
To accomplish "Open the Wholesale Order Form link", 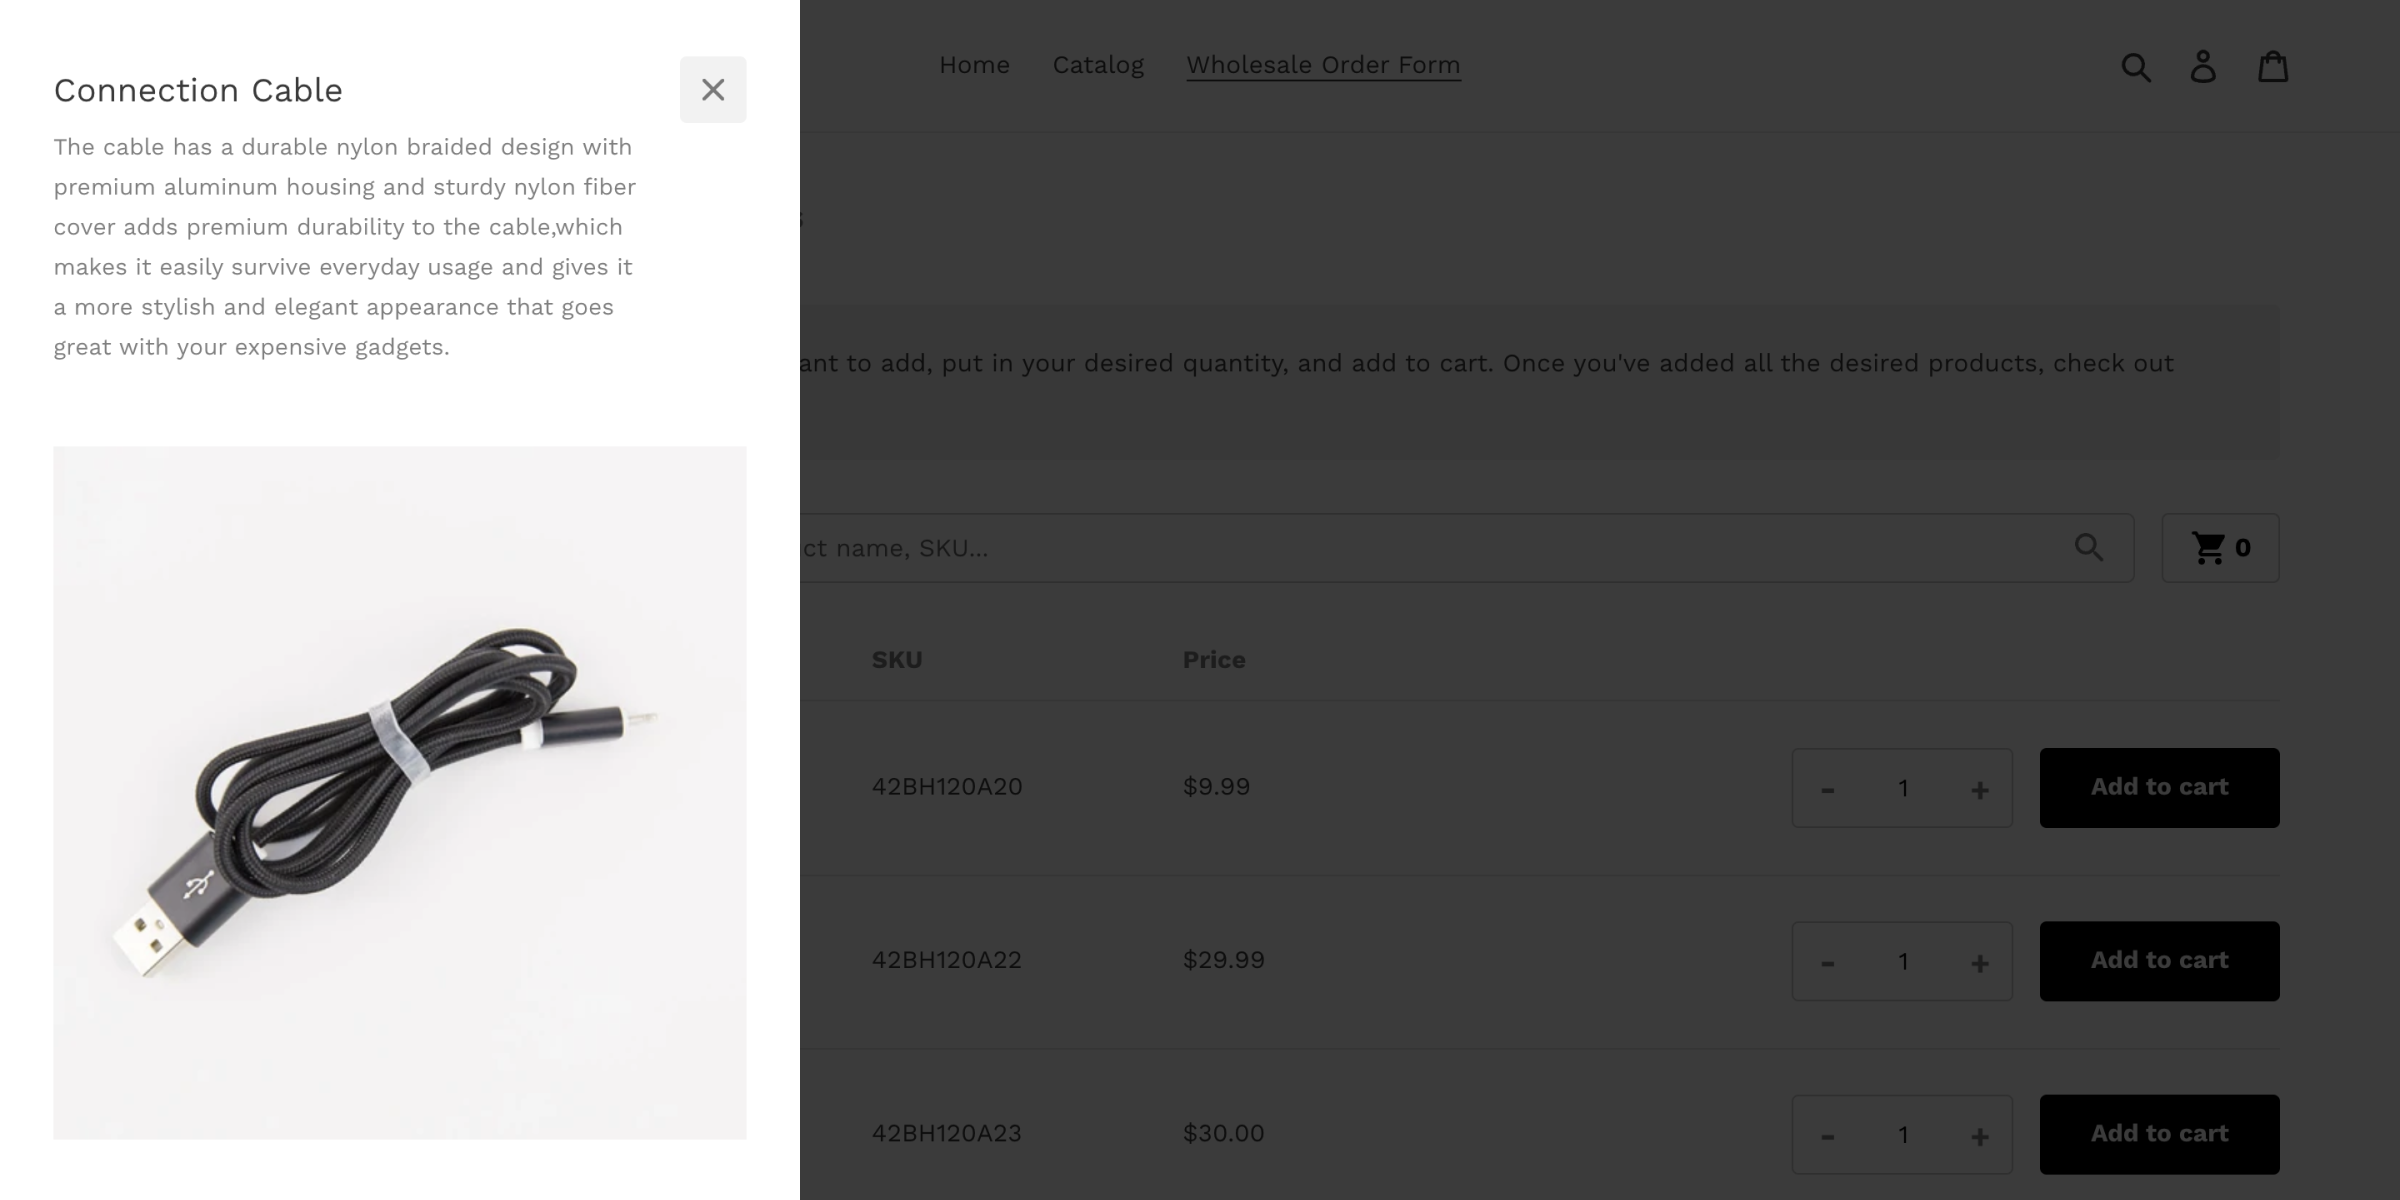I will click(1323, 65).
